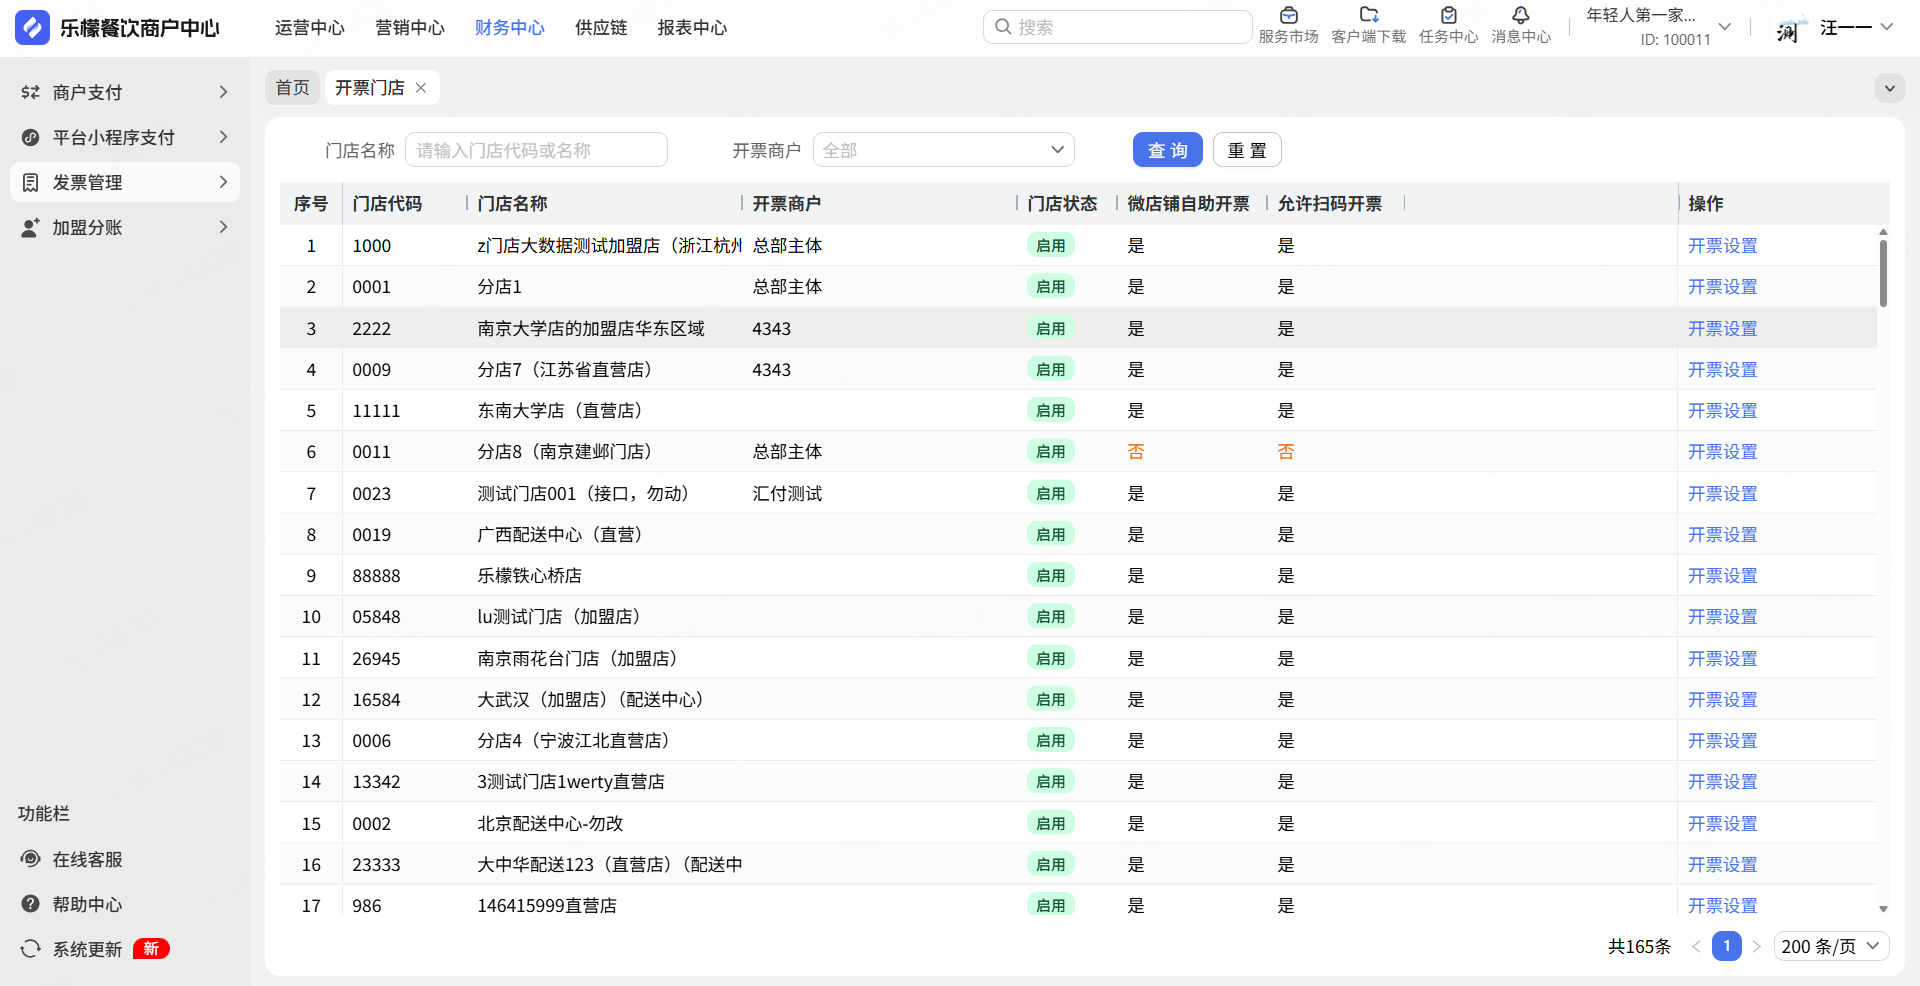Select the 首页 tab
This screenshot has height=986, width=1920.
pos(292,88)
